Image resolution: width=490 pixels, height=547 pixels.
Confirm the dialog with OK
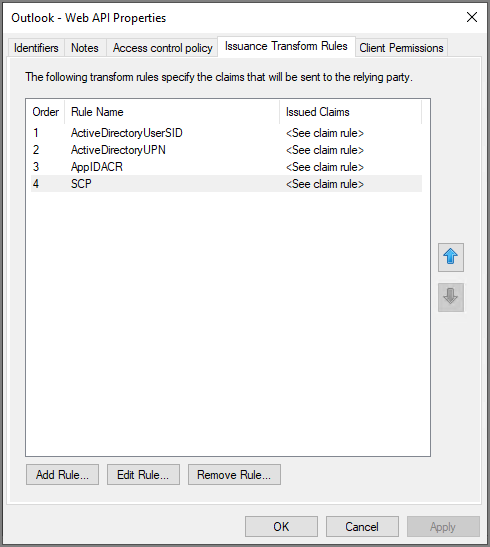[281, 526]
